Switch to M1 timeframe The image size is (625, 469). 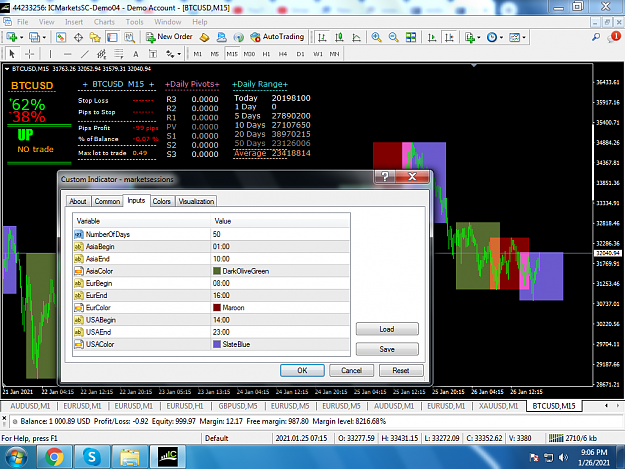(198, 54)
